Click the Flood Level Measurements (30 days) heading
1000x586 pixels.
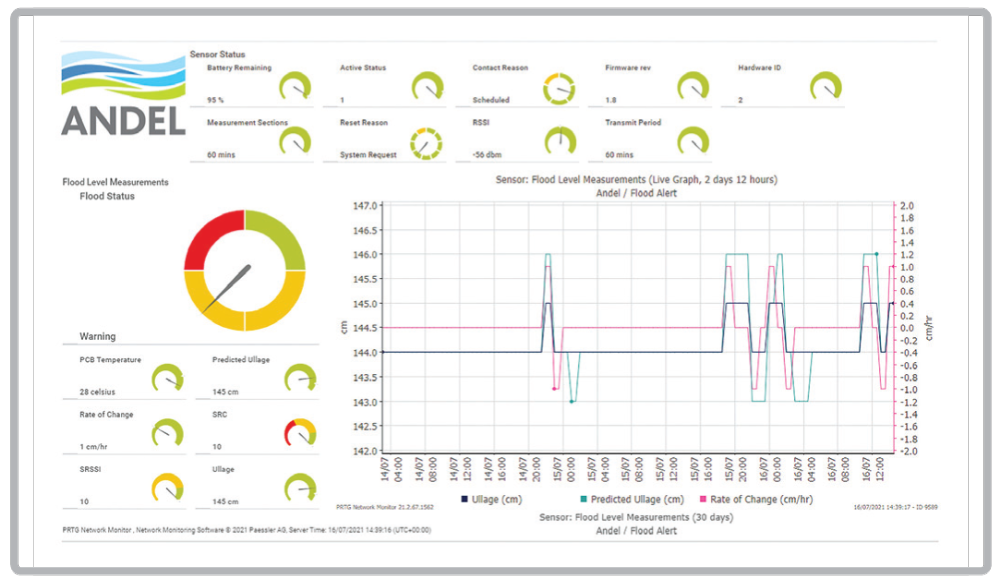click(636, 518)
